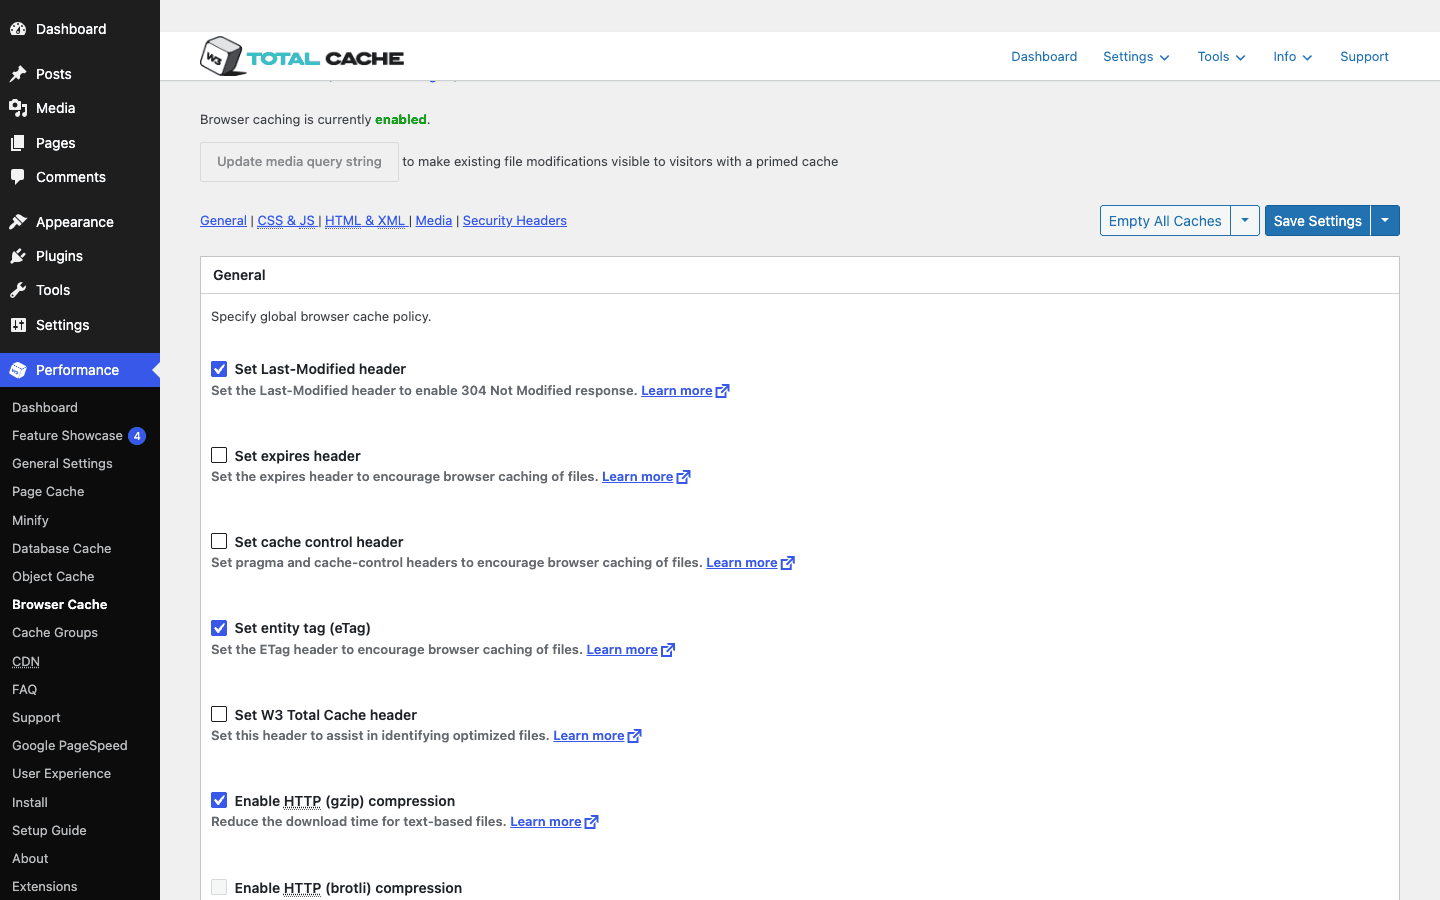Toggle Set entity tag (eTag) checkbox
The height and width of the screenshot is (900, 1440).
click(x=219, y=628)
